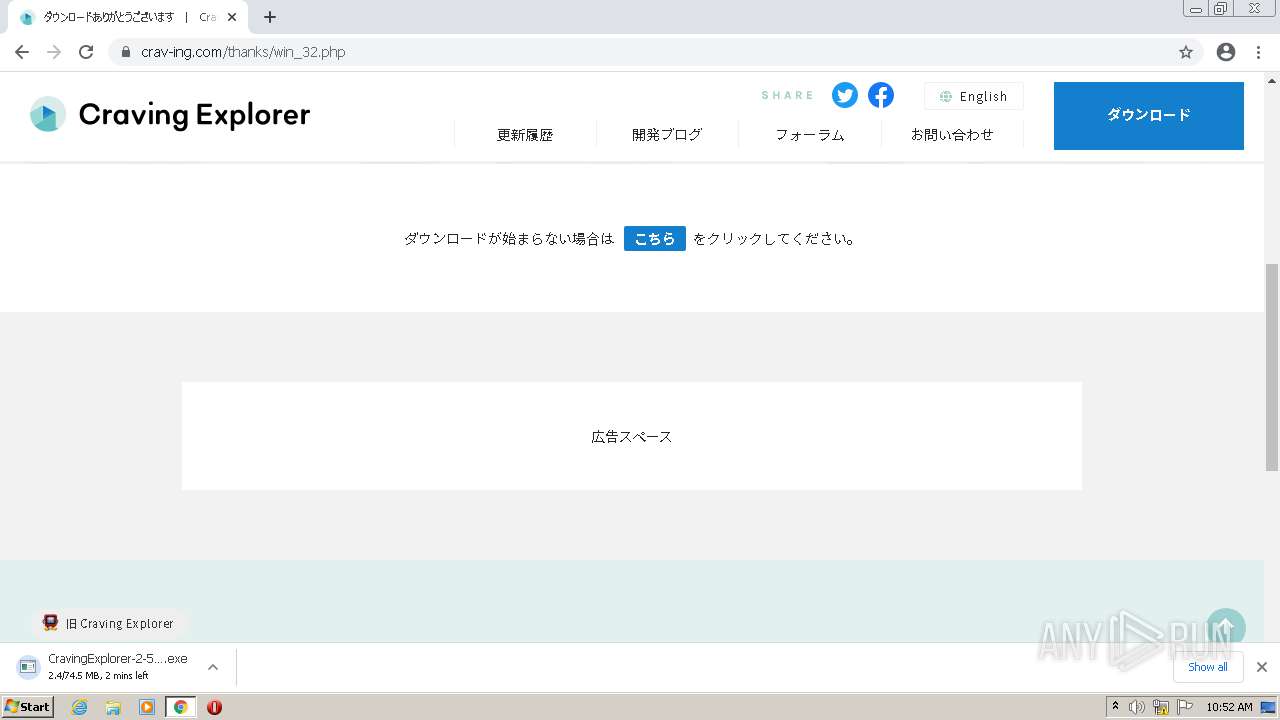Open a new tab with plus button
Image resolution: width=1280 pixels, height=720 pixels.
pyautogui.click(x=270, y=17)
